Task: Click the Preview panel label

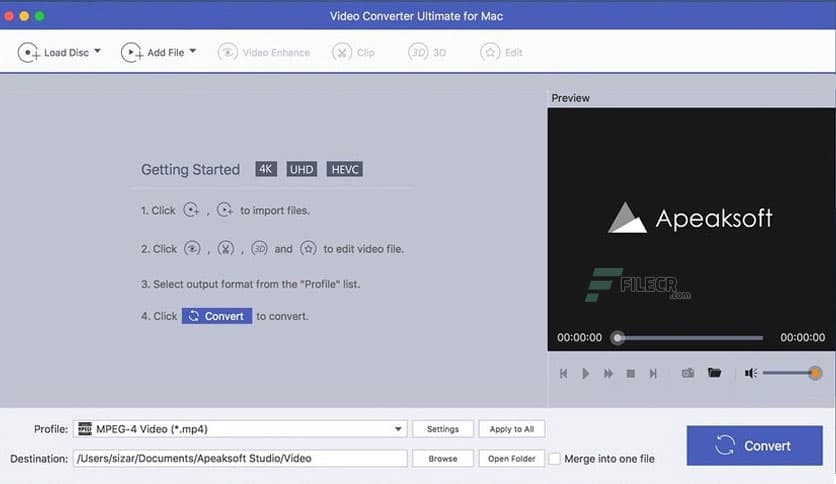Action: (x=570, y=98)
